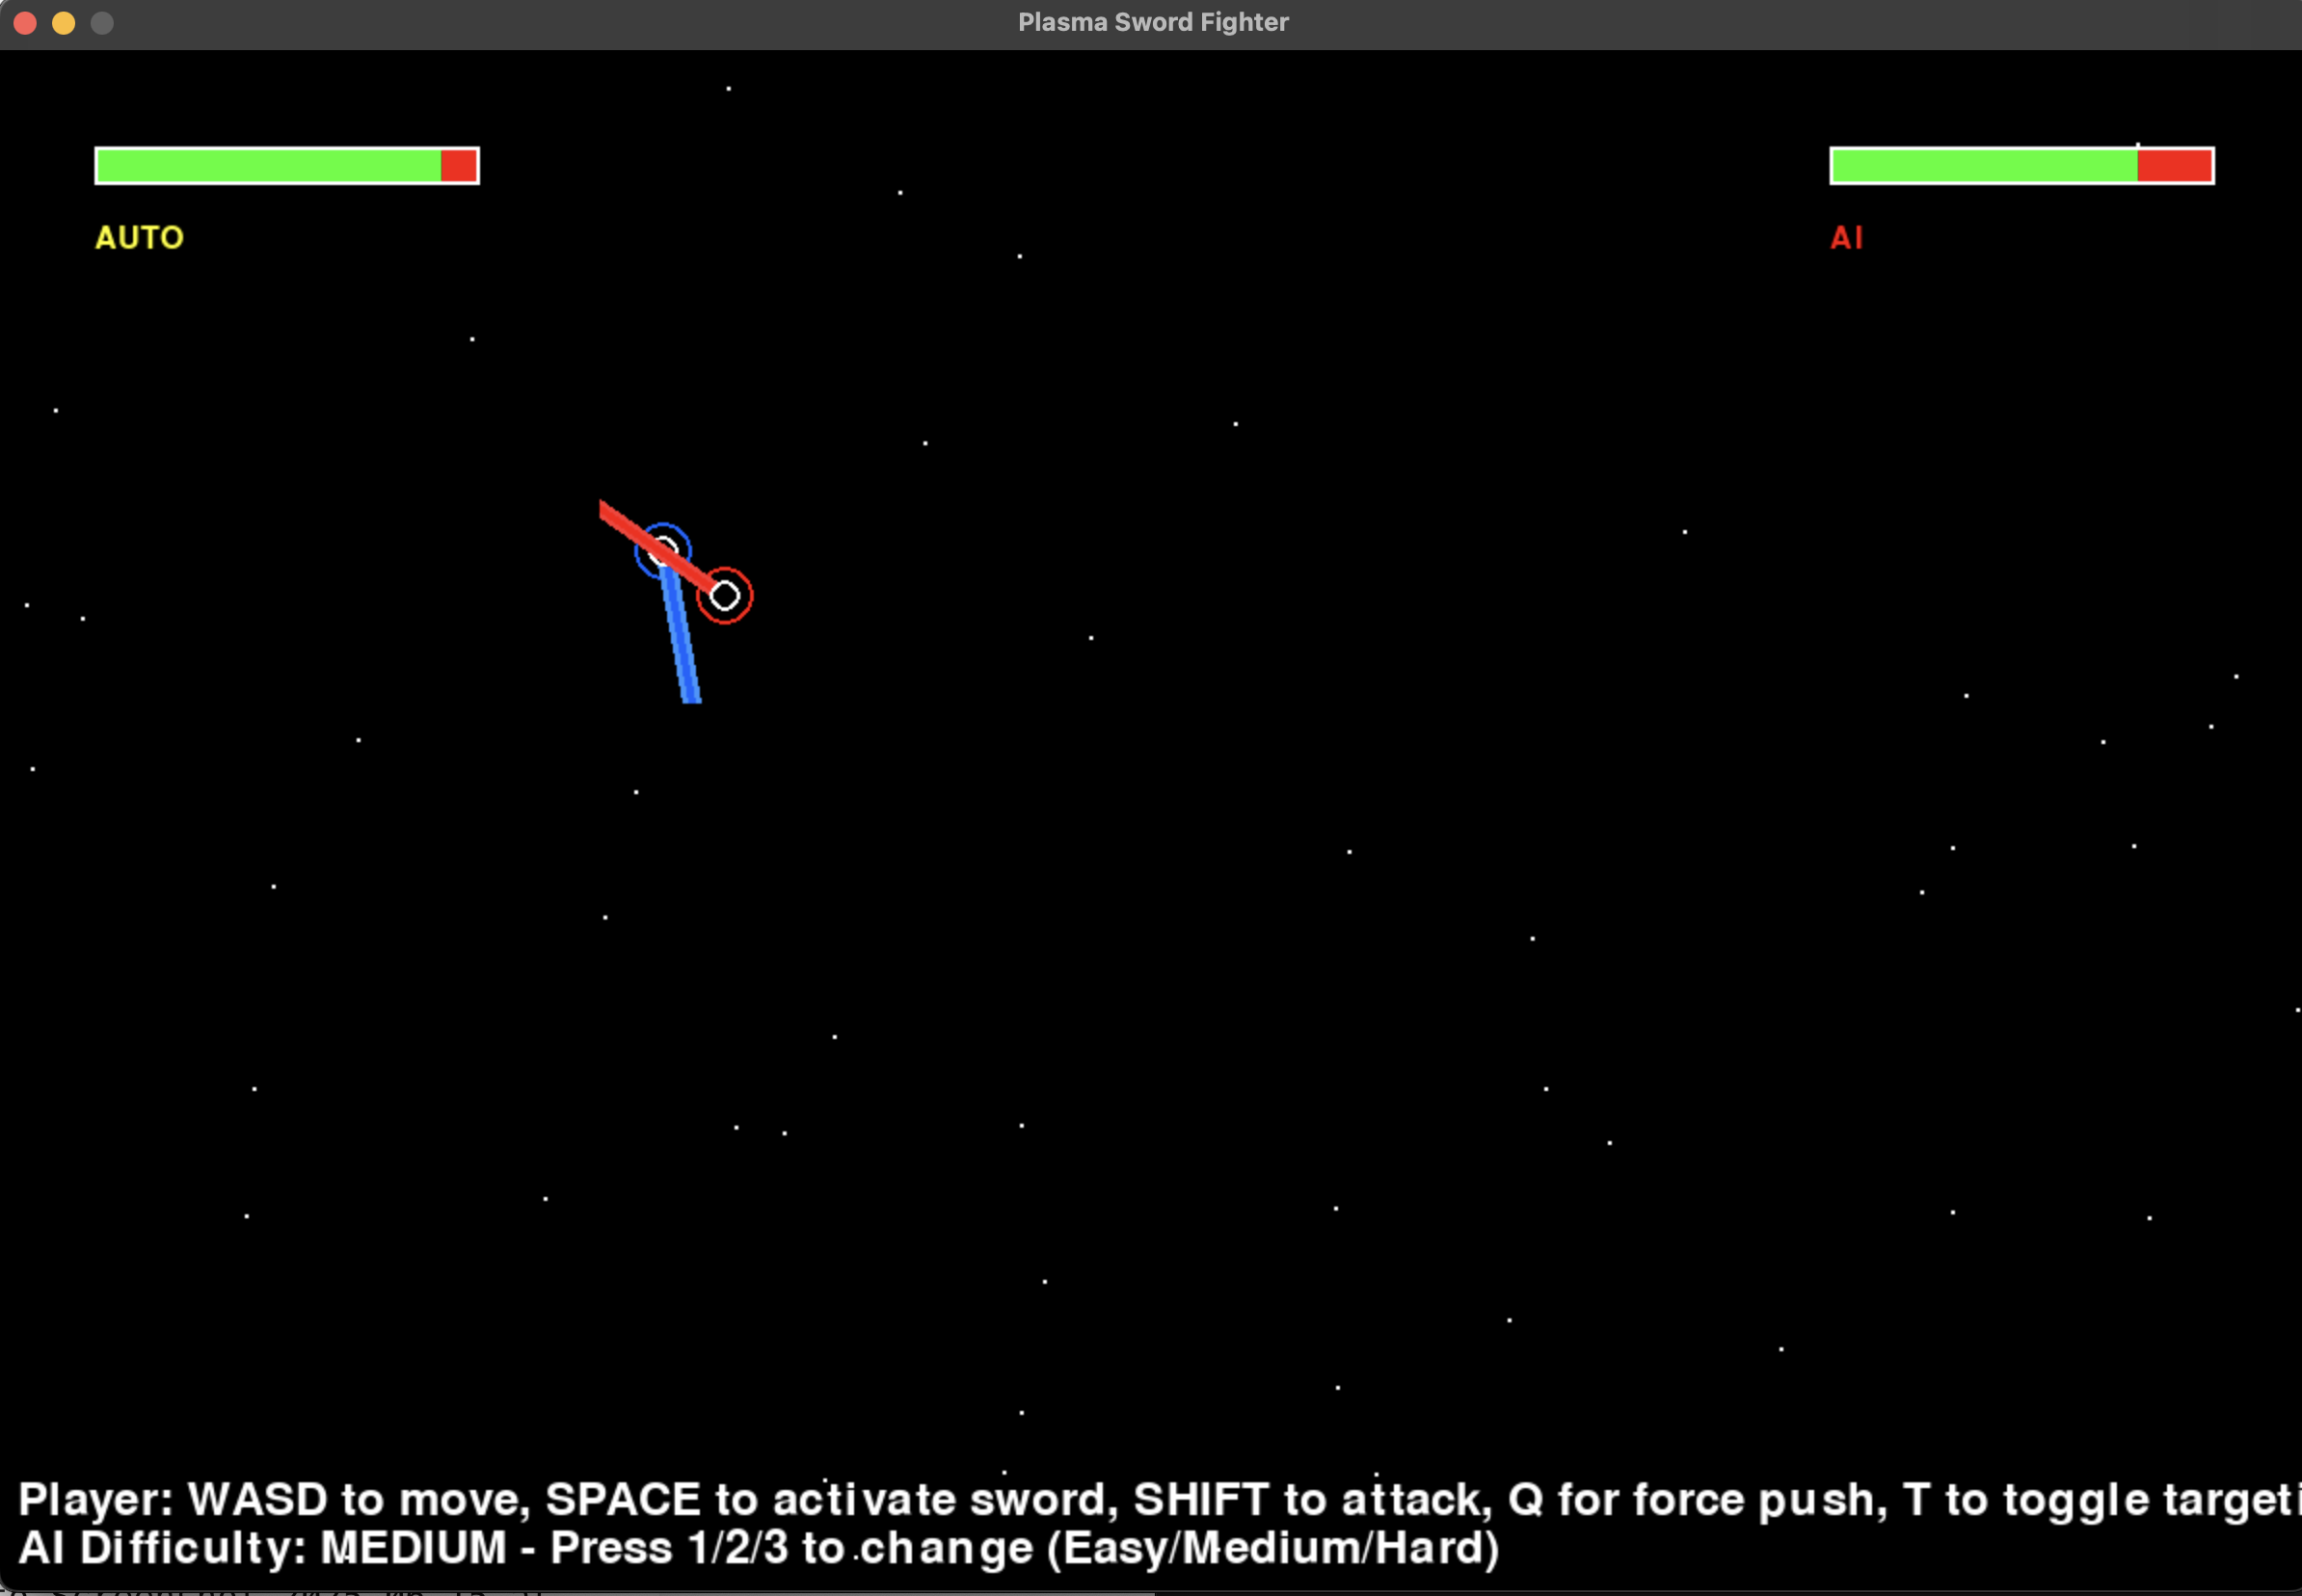Click the red AI fighter circle

point(724,596)
